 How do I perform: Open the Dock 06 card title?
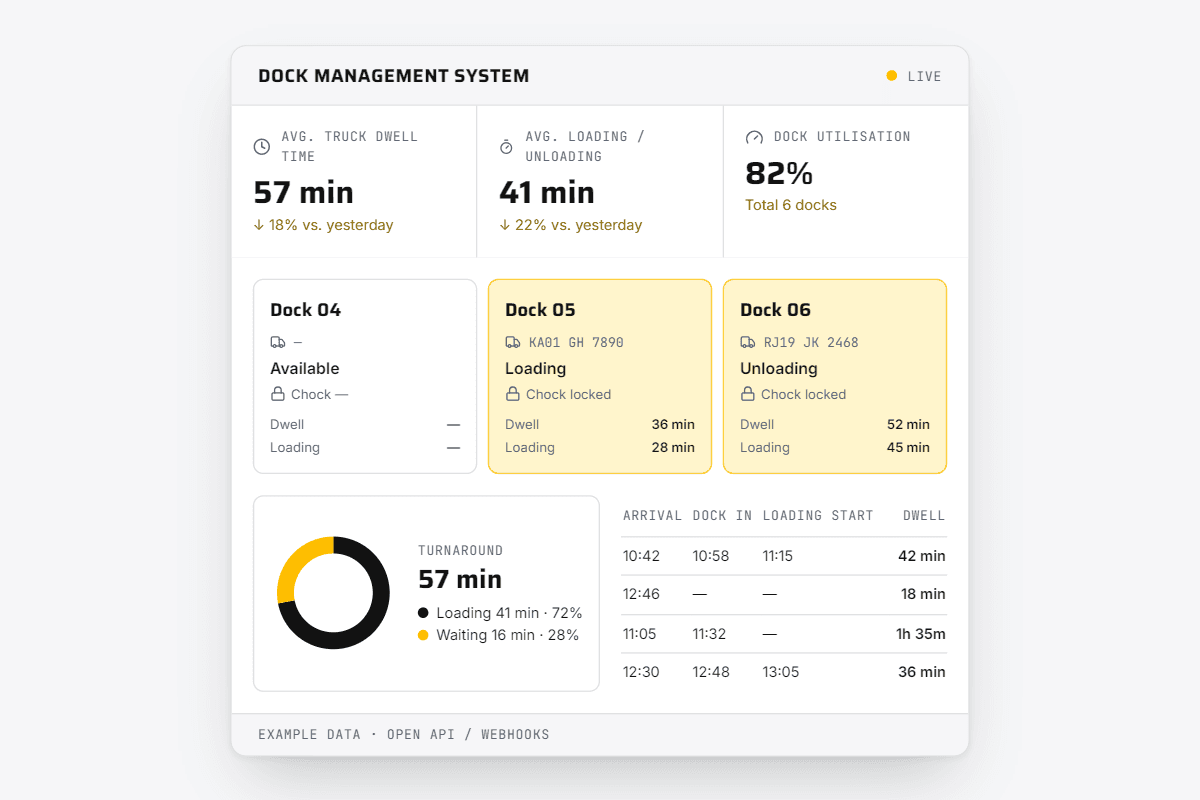click(776, 310)
